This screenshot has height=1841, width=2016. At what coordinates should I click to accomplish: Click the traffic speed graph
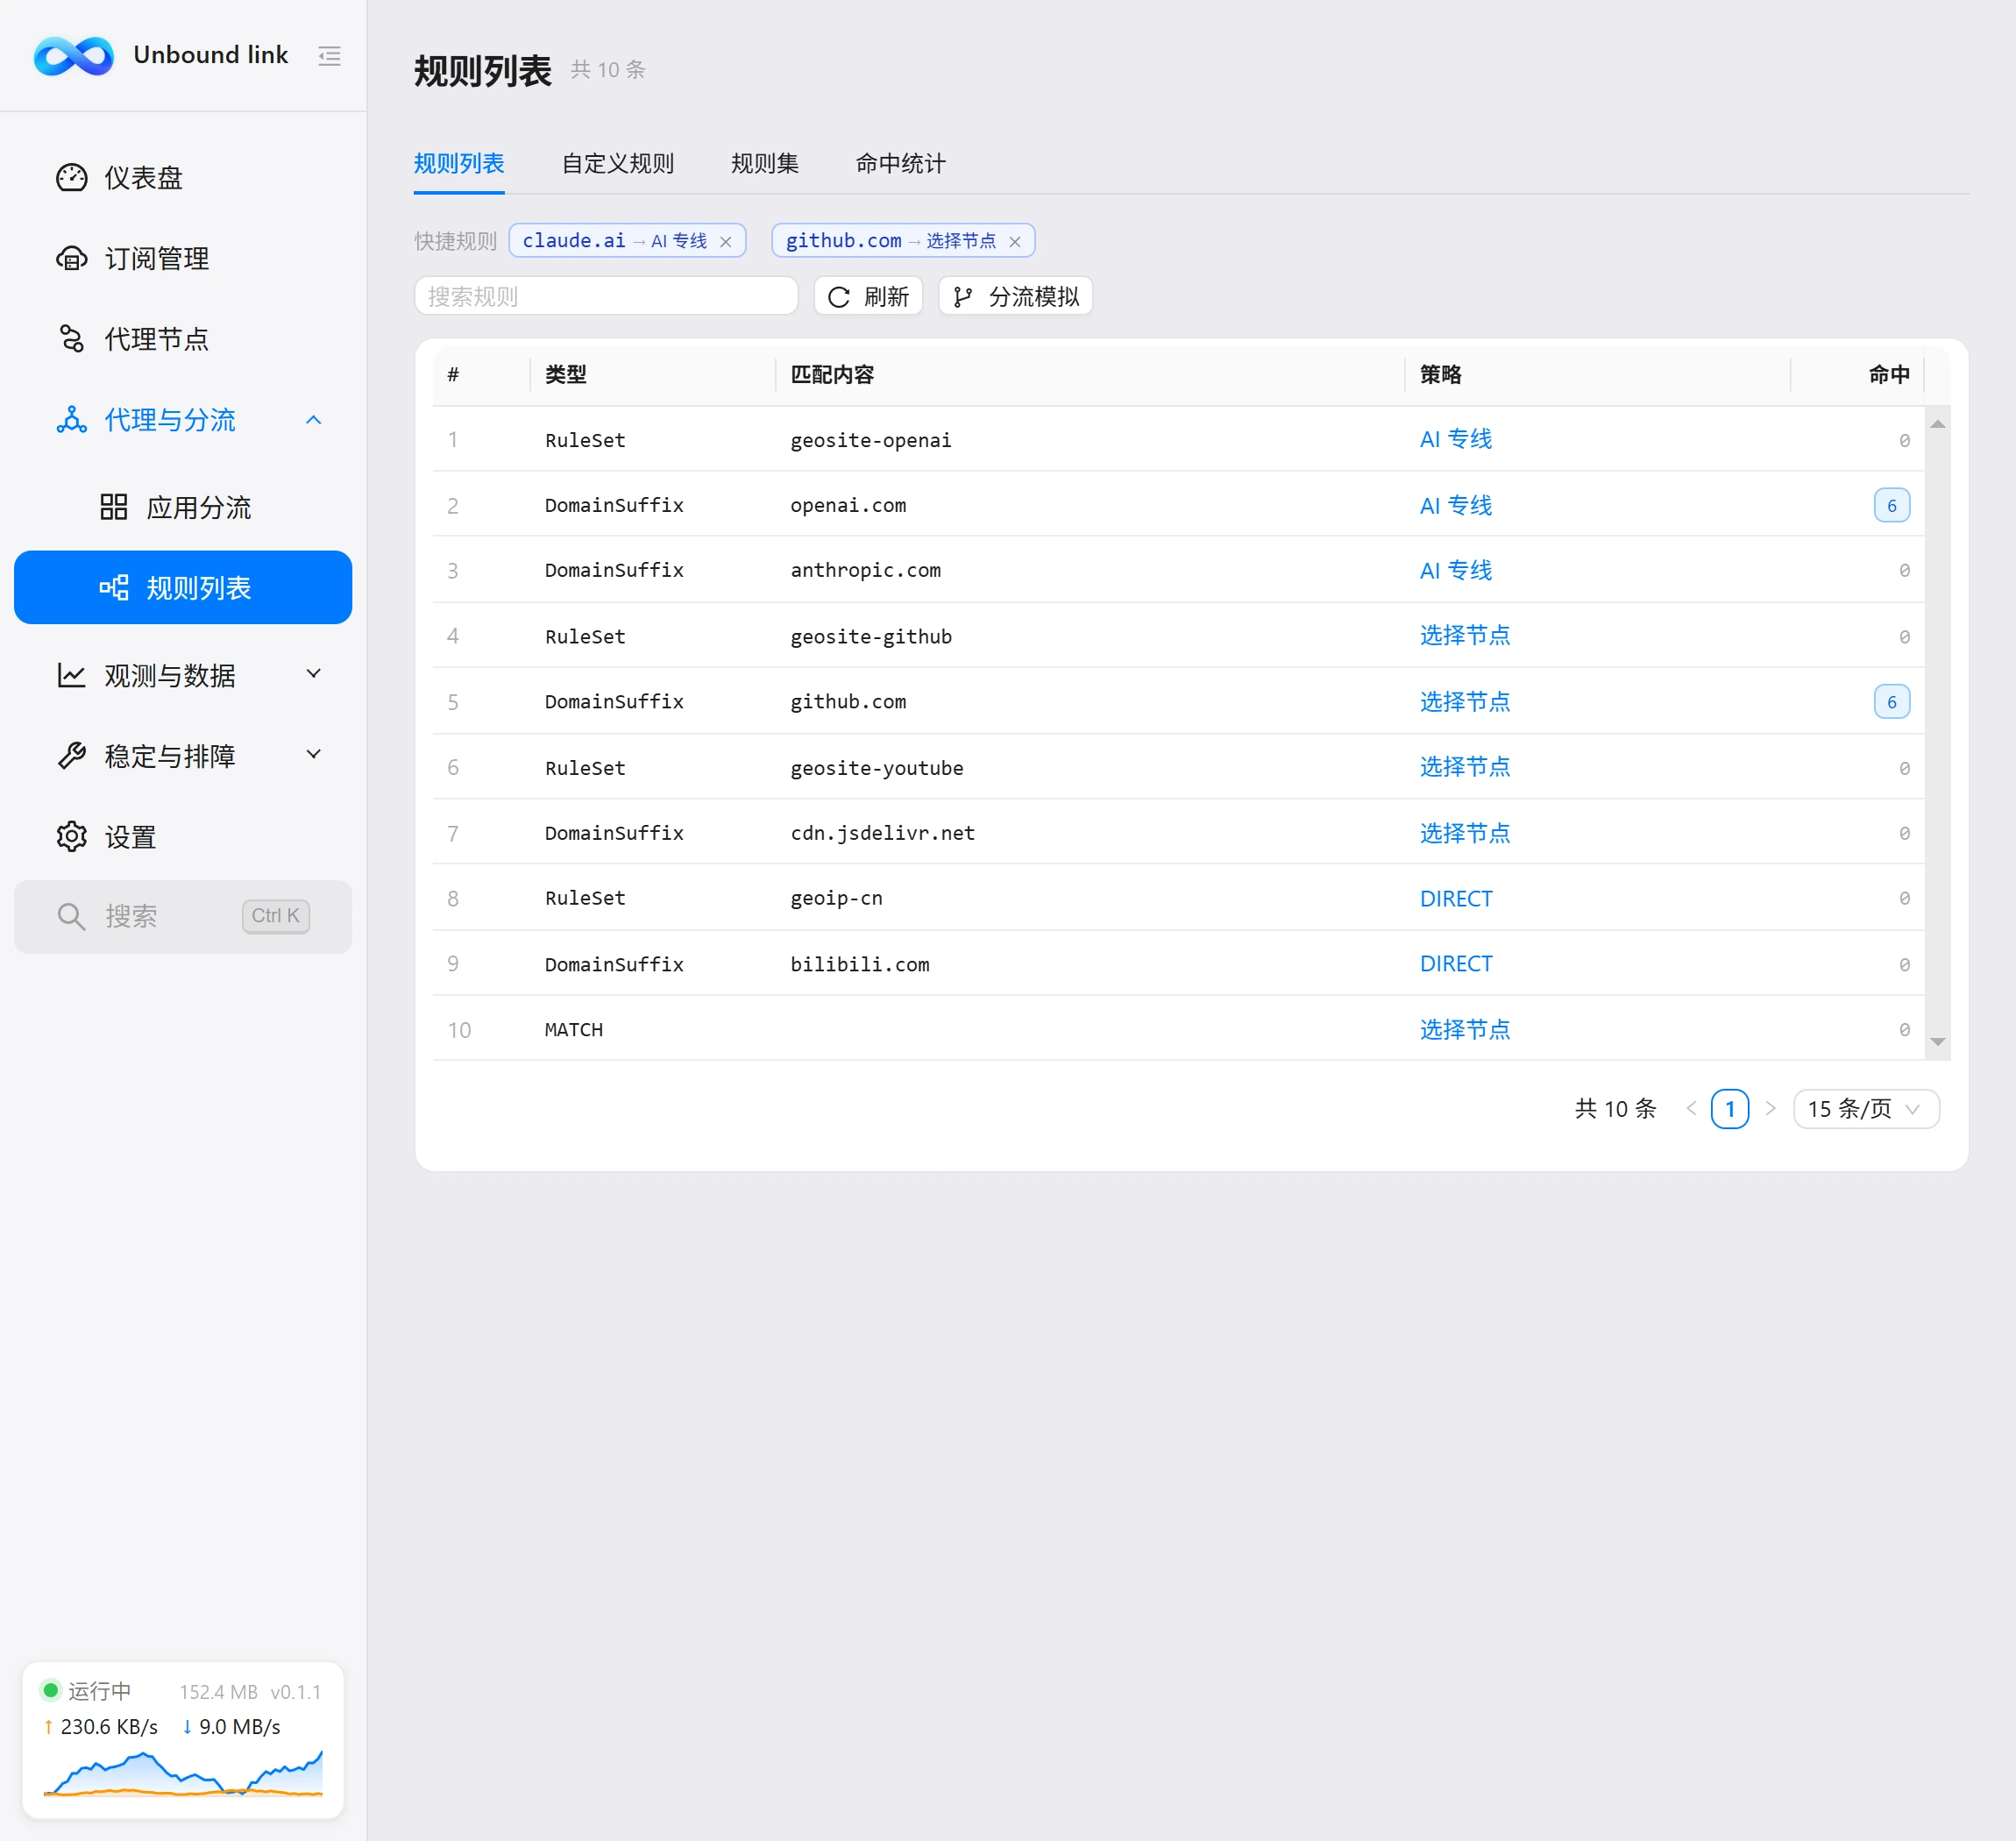coord(183,1773)
